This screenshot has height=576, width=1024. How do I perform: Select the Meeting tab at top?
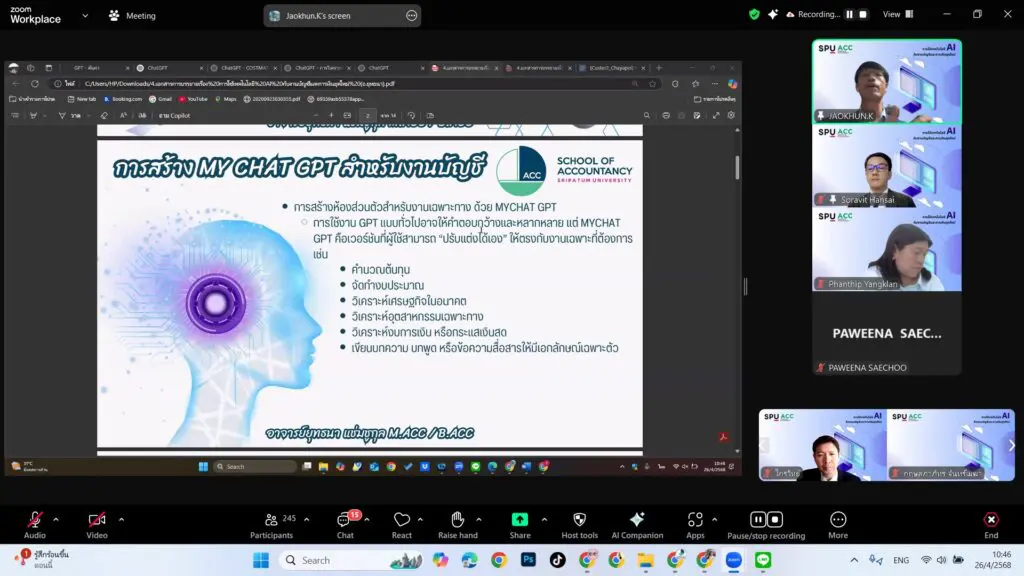(x=133, y=16)
